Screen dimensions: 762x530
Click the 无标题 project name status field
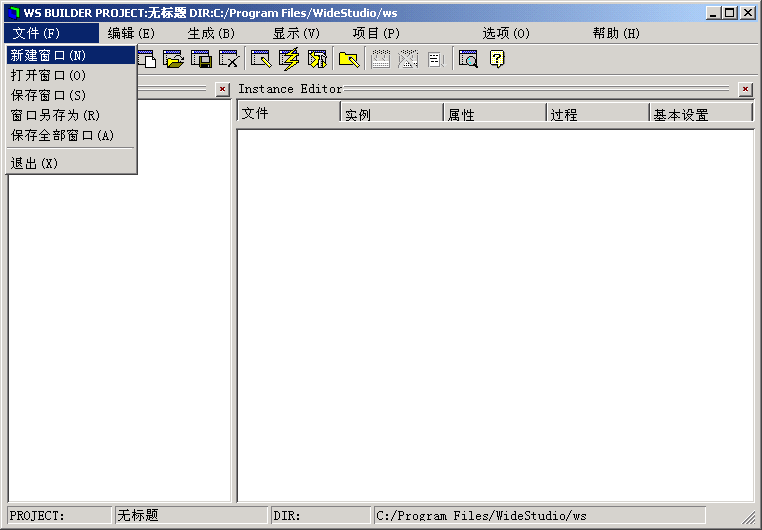191,515
